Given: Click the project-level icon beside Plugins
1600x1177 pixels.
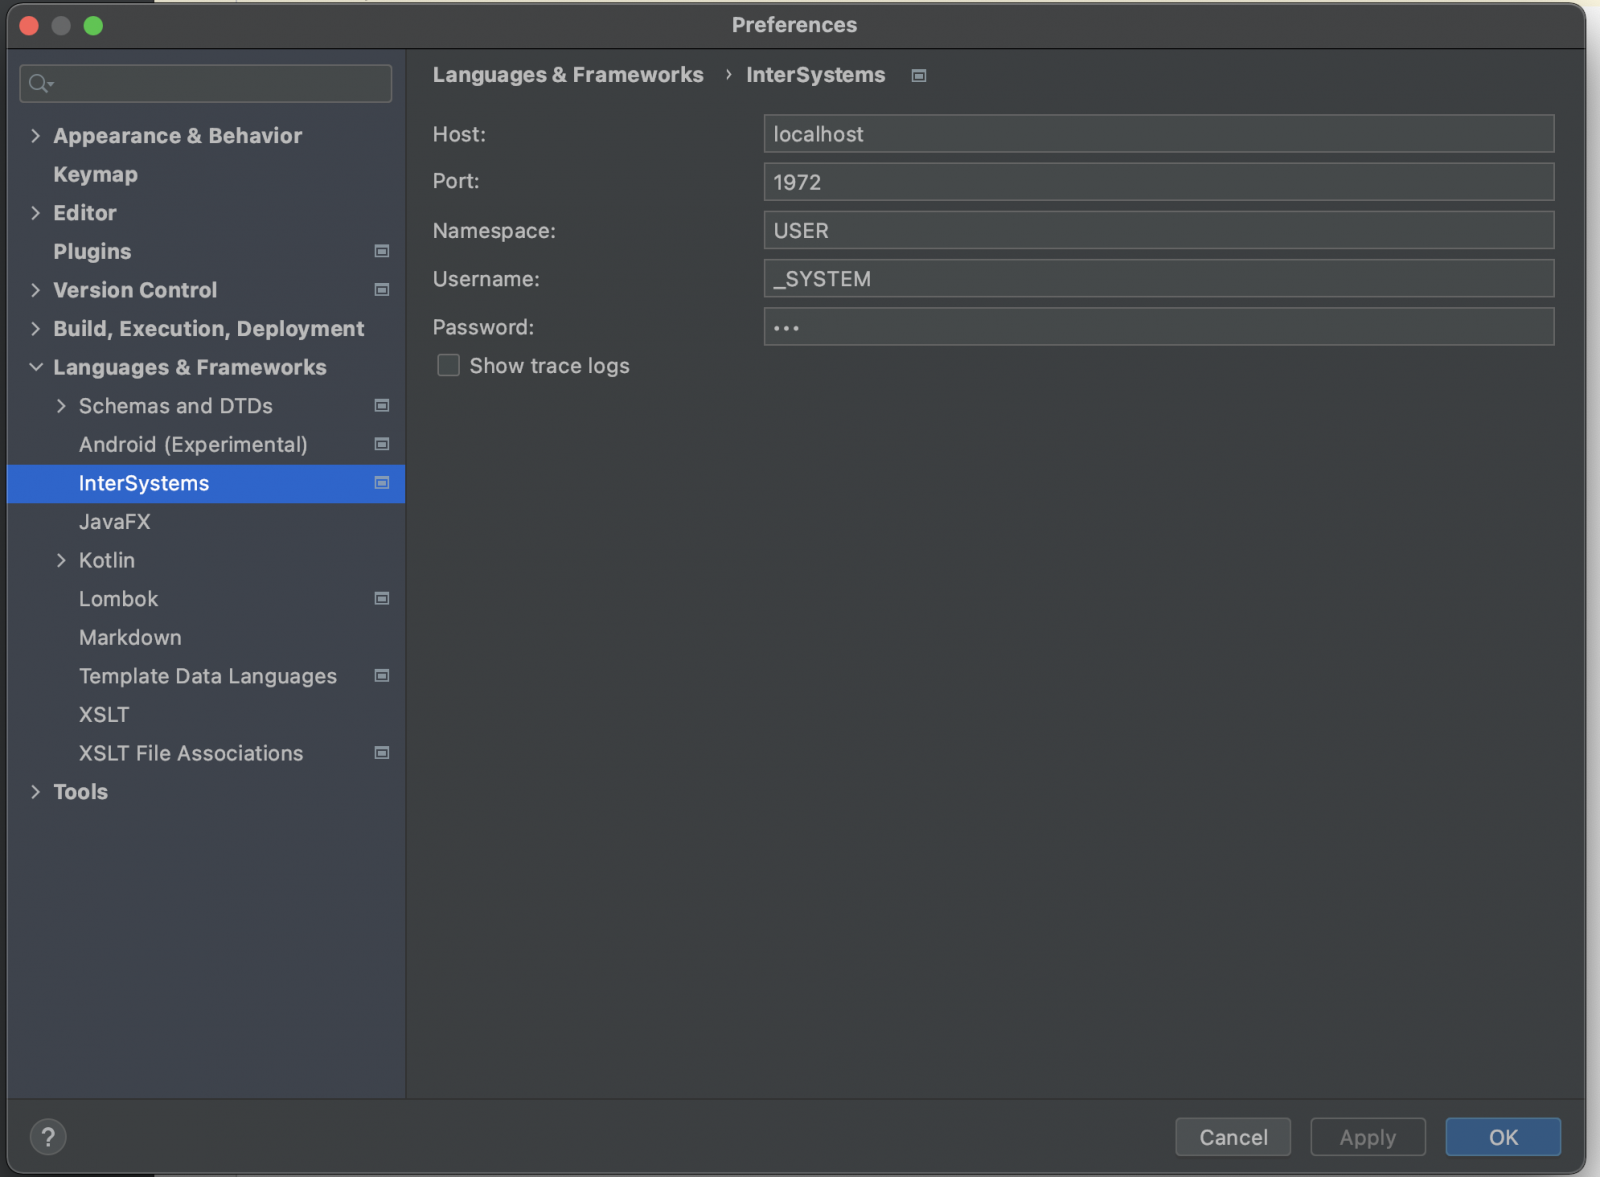Looking at the screenshot, I should tap(381, 251).
